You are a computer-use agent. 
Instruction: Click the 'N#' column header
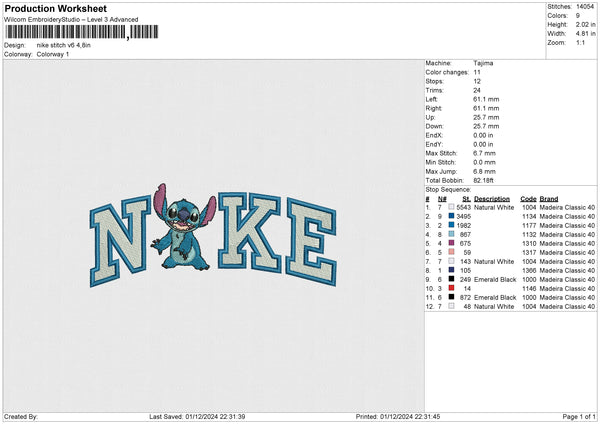442,199
